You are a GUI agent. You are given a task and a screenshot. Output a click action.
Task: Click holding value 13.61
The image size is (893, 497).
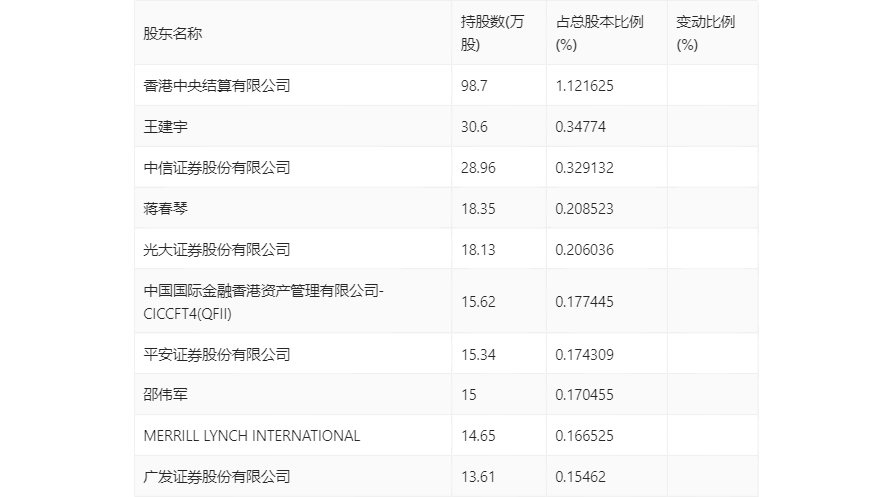(478, 477)
